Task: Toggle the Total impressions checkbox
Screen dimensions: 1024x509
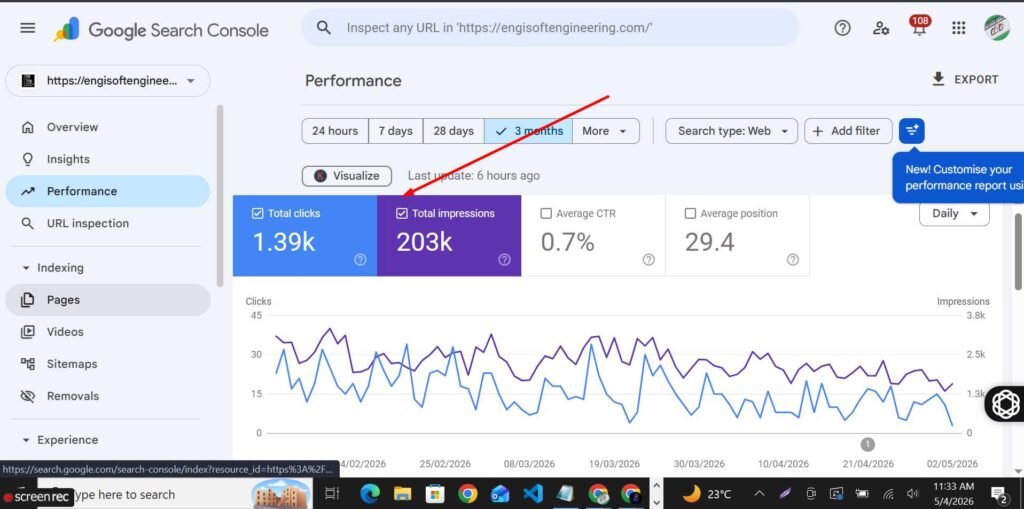Action: [402, 213]
